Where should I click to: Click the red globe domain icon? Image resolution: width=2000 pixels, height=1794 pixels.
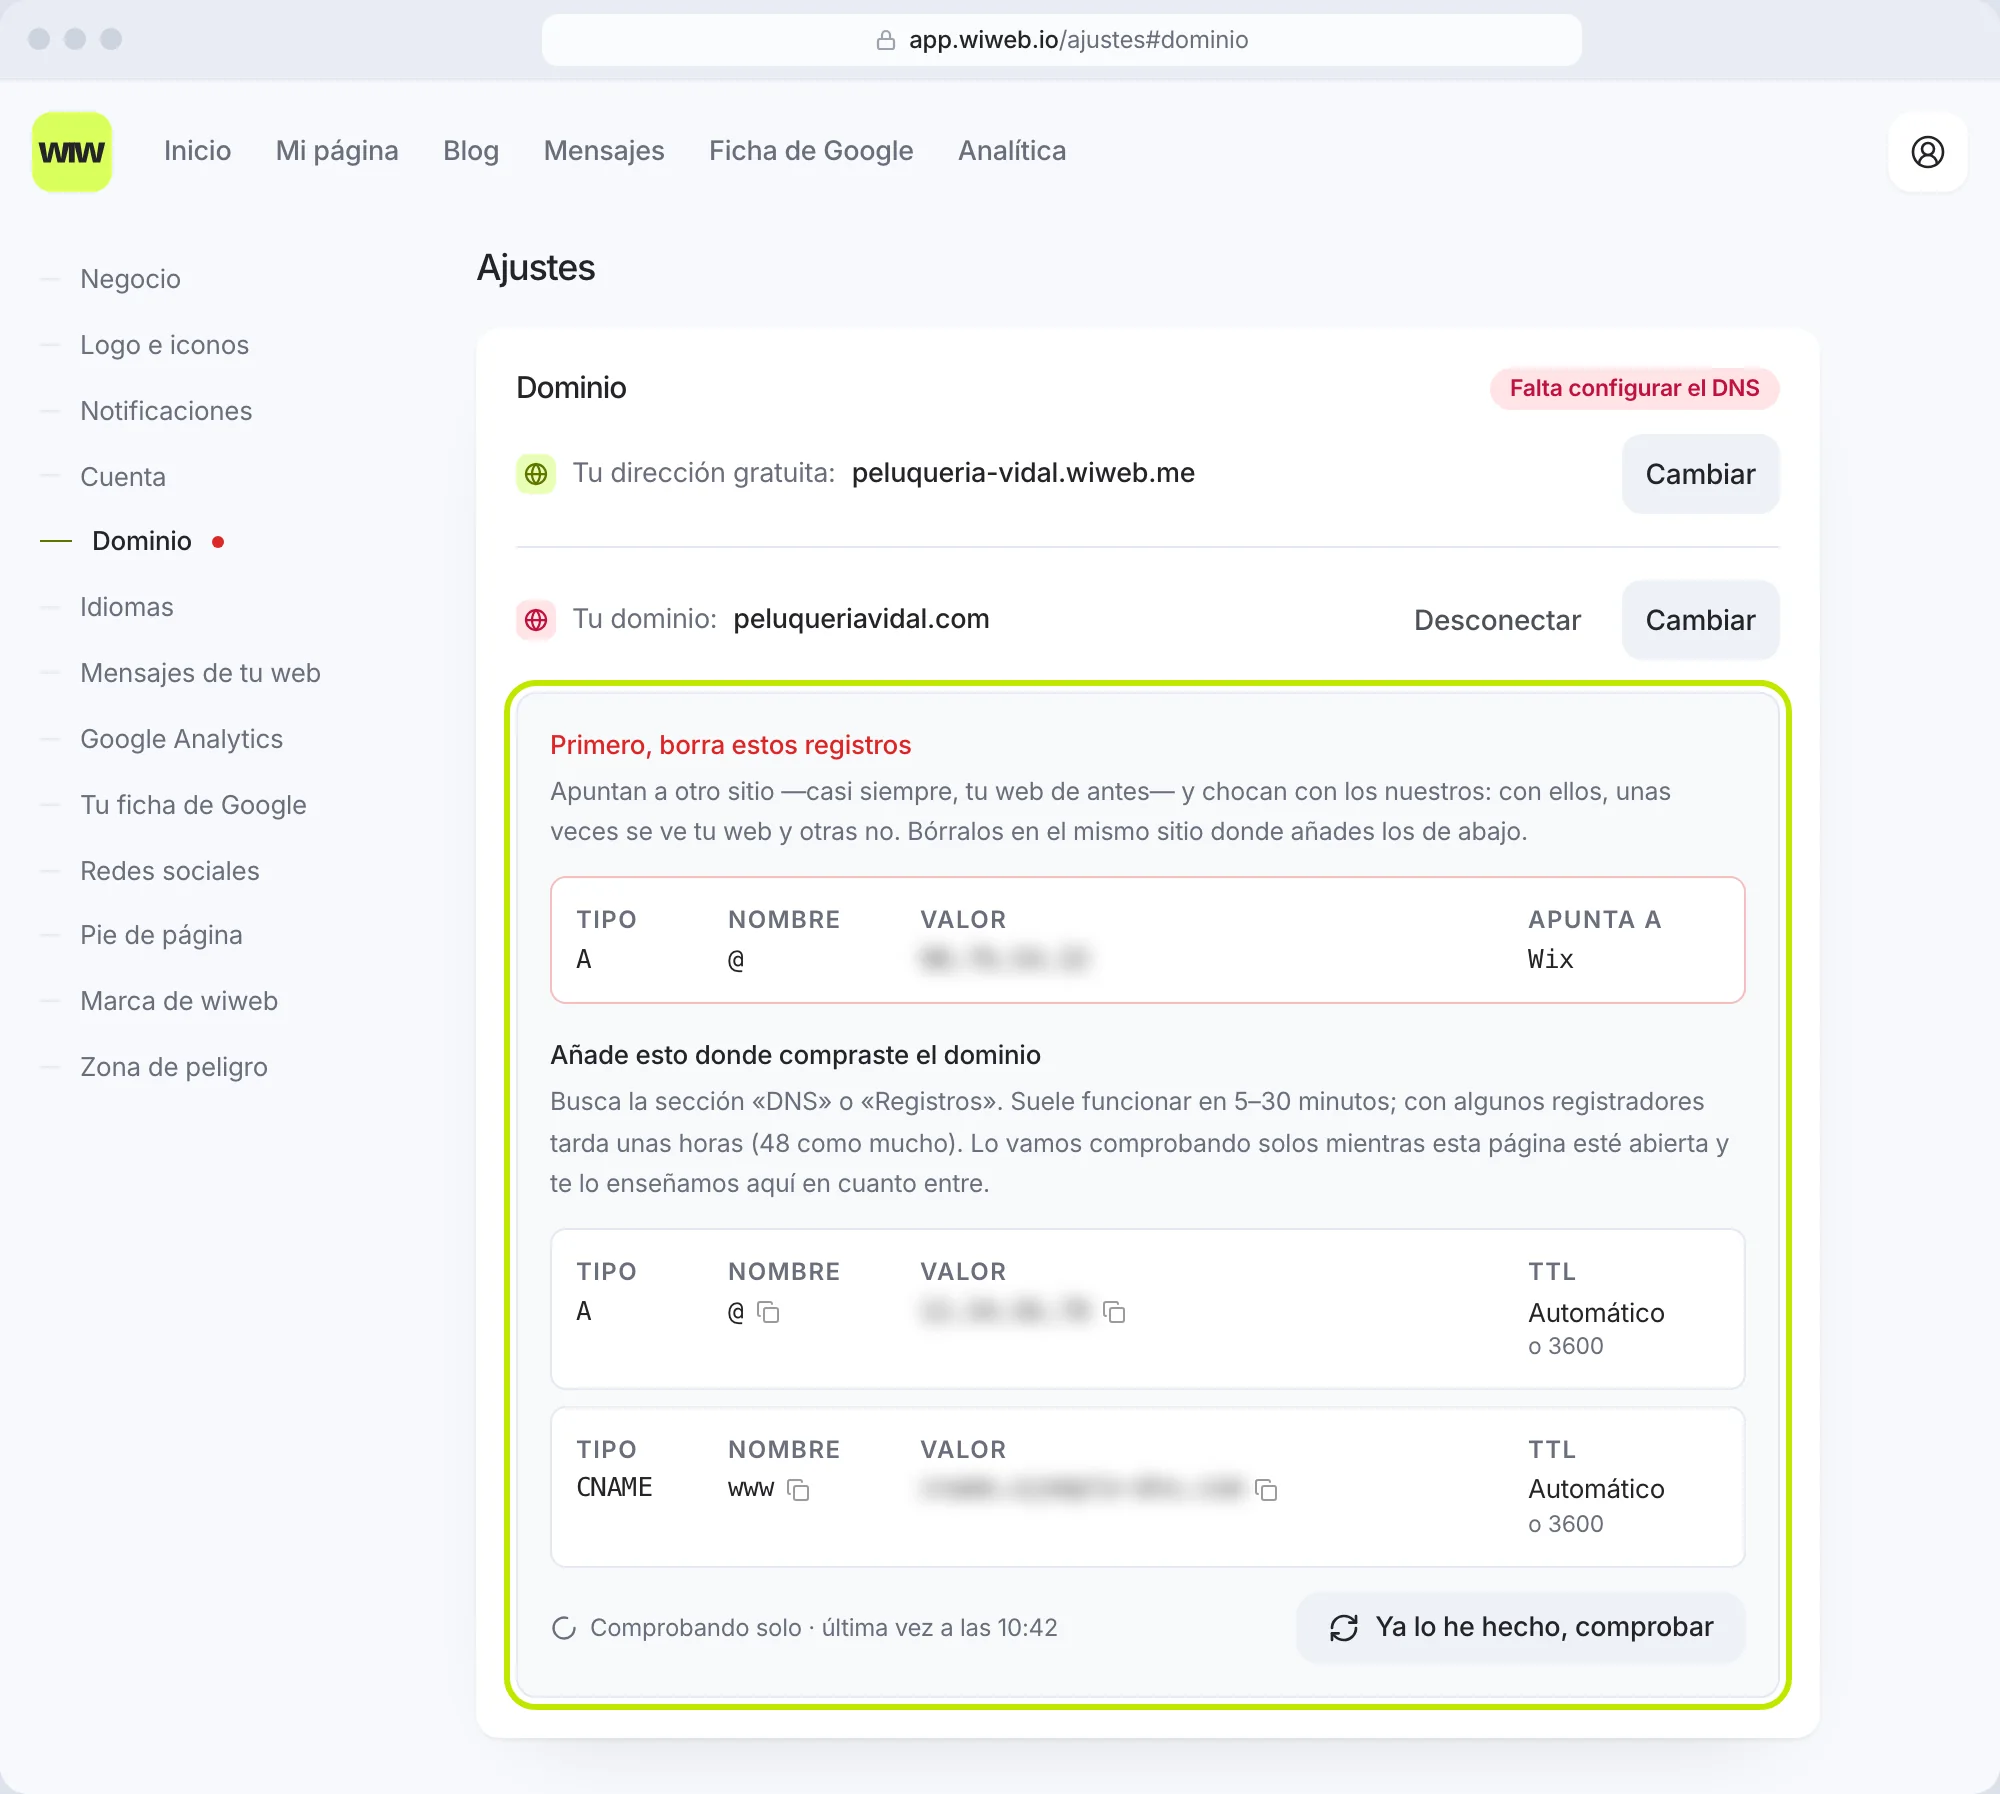pos(536,619)
